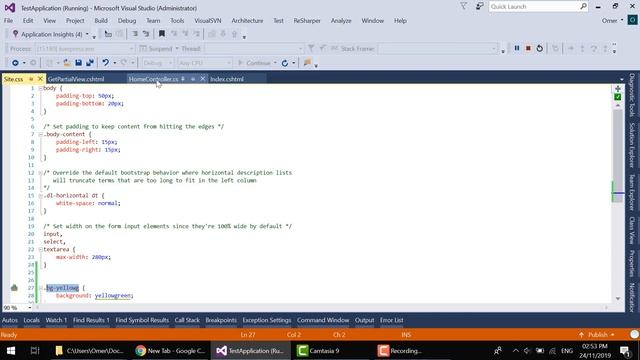
Task: Click the browser refresh icon beside Continue
Action: [x=285, y=63]
